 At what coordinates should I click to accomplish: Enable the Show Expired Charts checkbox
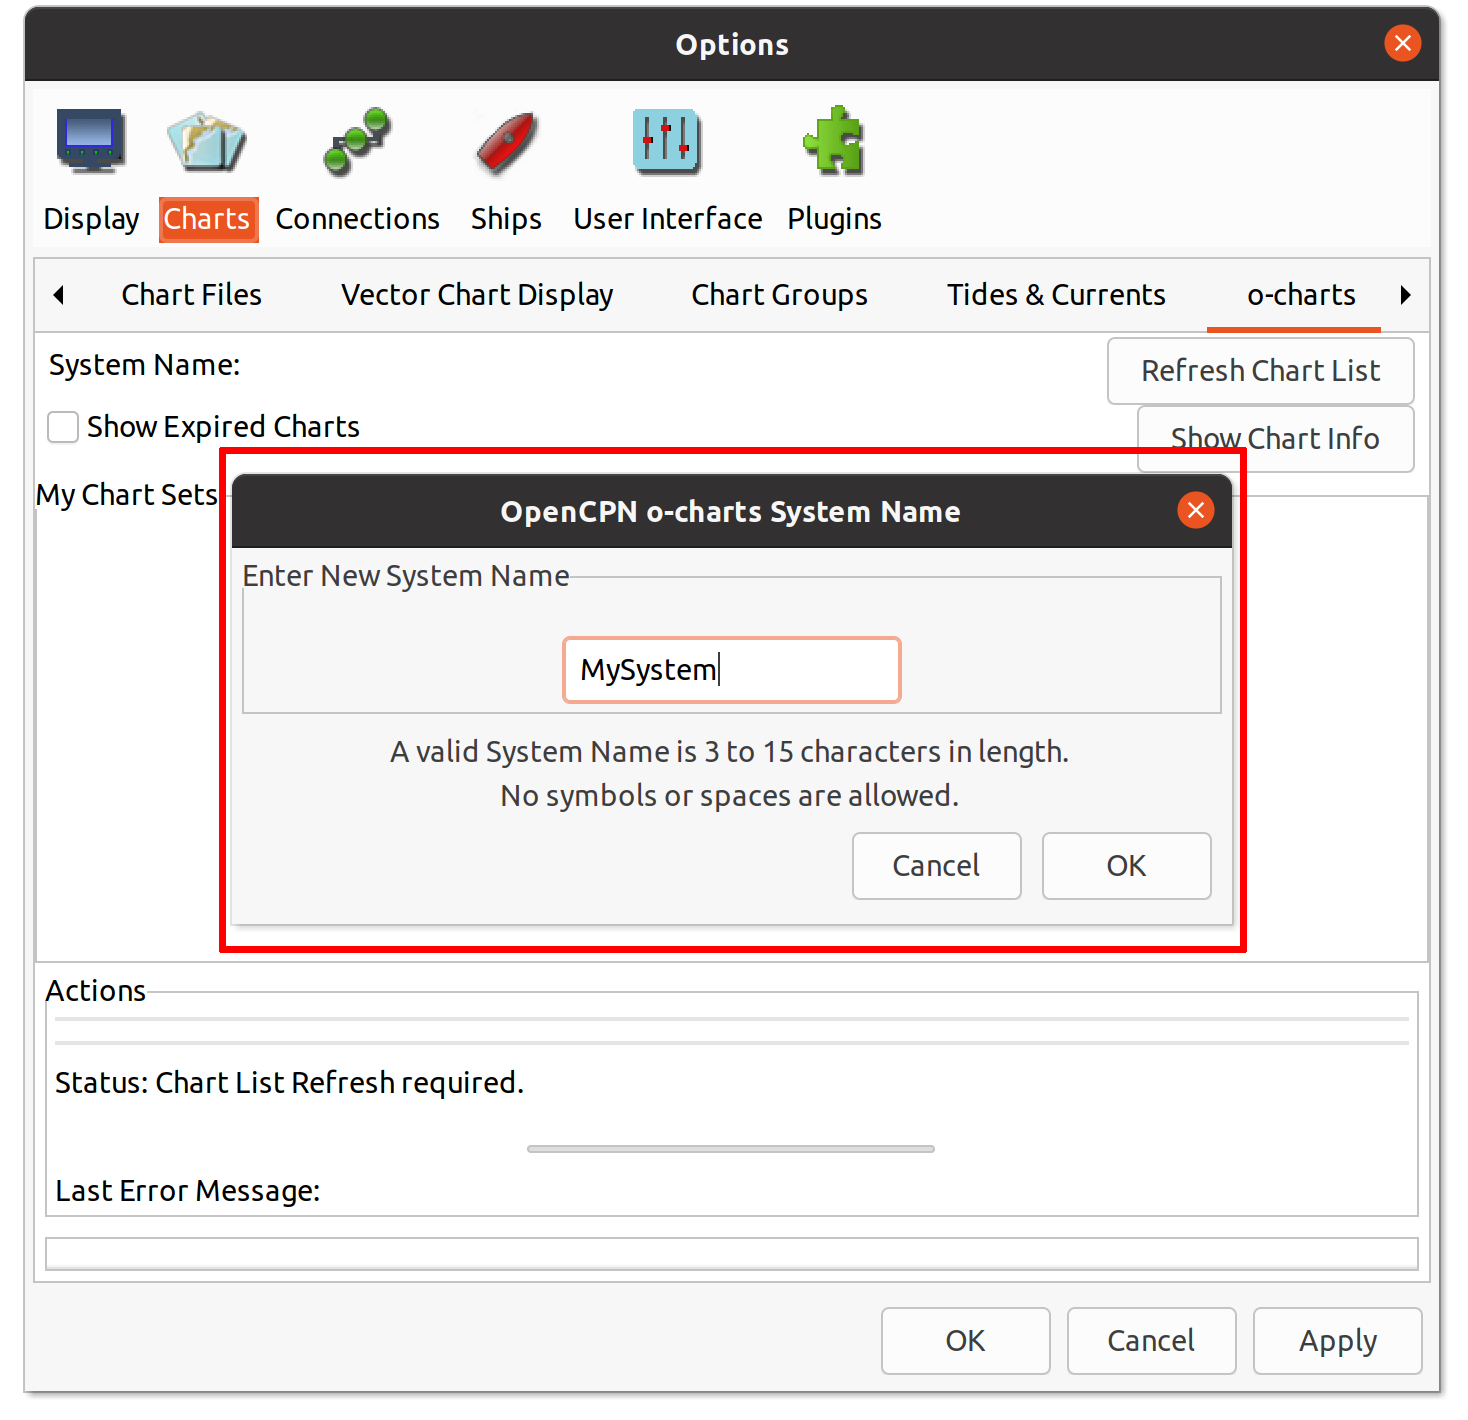(64, 427)
